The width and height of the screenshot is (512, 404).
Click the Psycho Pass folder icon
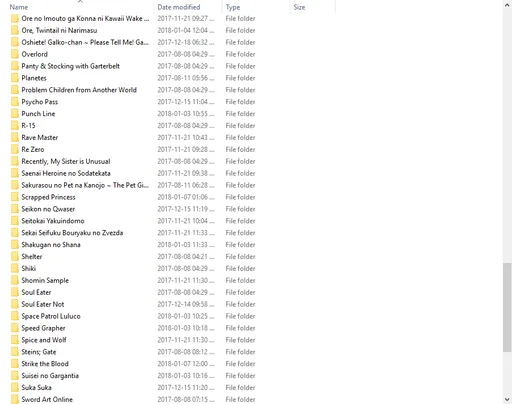(x=15, y=102)
